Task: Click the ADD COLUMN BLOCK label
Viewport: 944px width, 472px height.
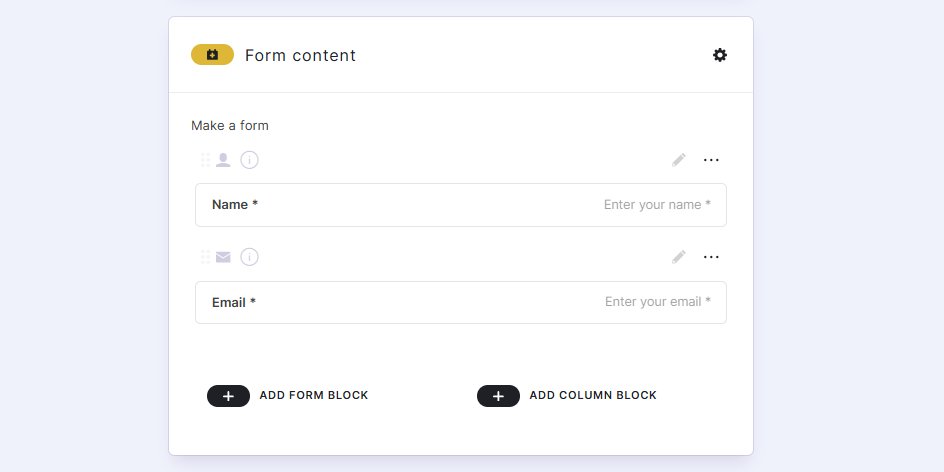Action: click(x=593, y=396)
